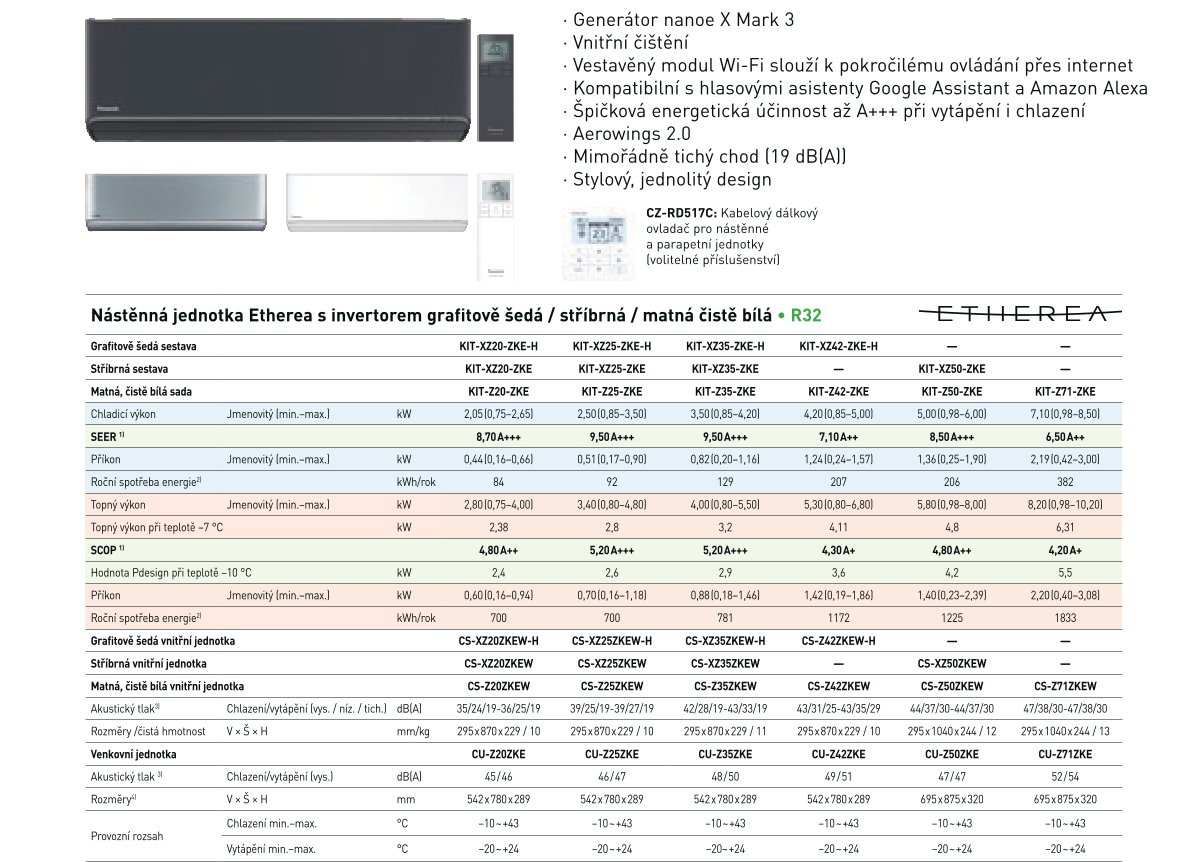The height and width of the screenshot is (862, 1187).
Task: Click the ETHEREA logo
Action: 1020,313
